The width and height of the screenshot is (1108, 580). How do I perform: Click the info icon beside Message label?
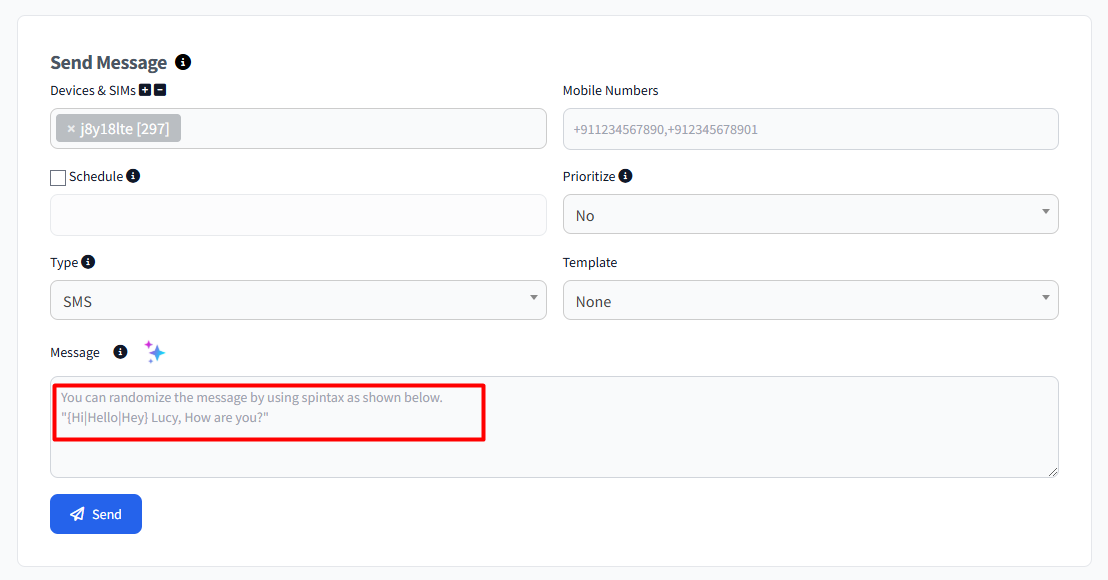[120, 352]
